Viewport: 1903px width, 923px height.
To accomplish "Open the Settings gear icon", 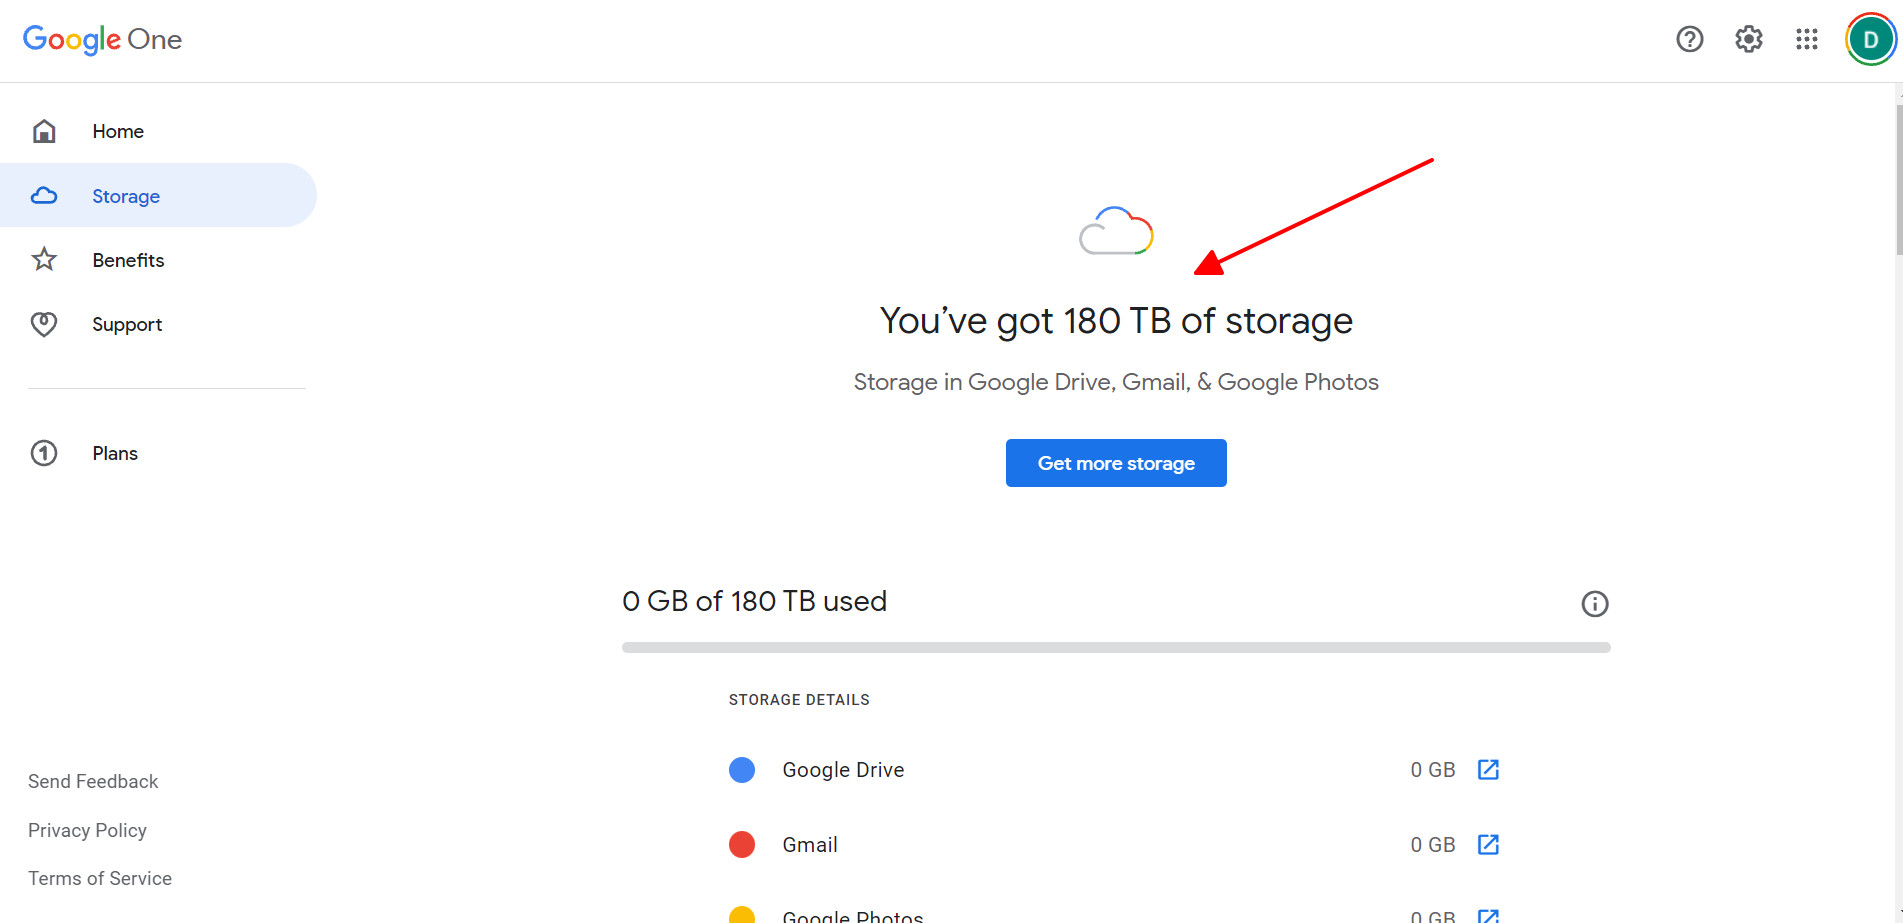I will tap(1748, 39).
